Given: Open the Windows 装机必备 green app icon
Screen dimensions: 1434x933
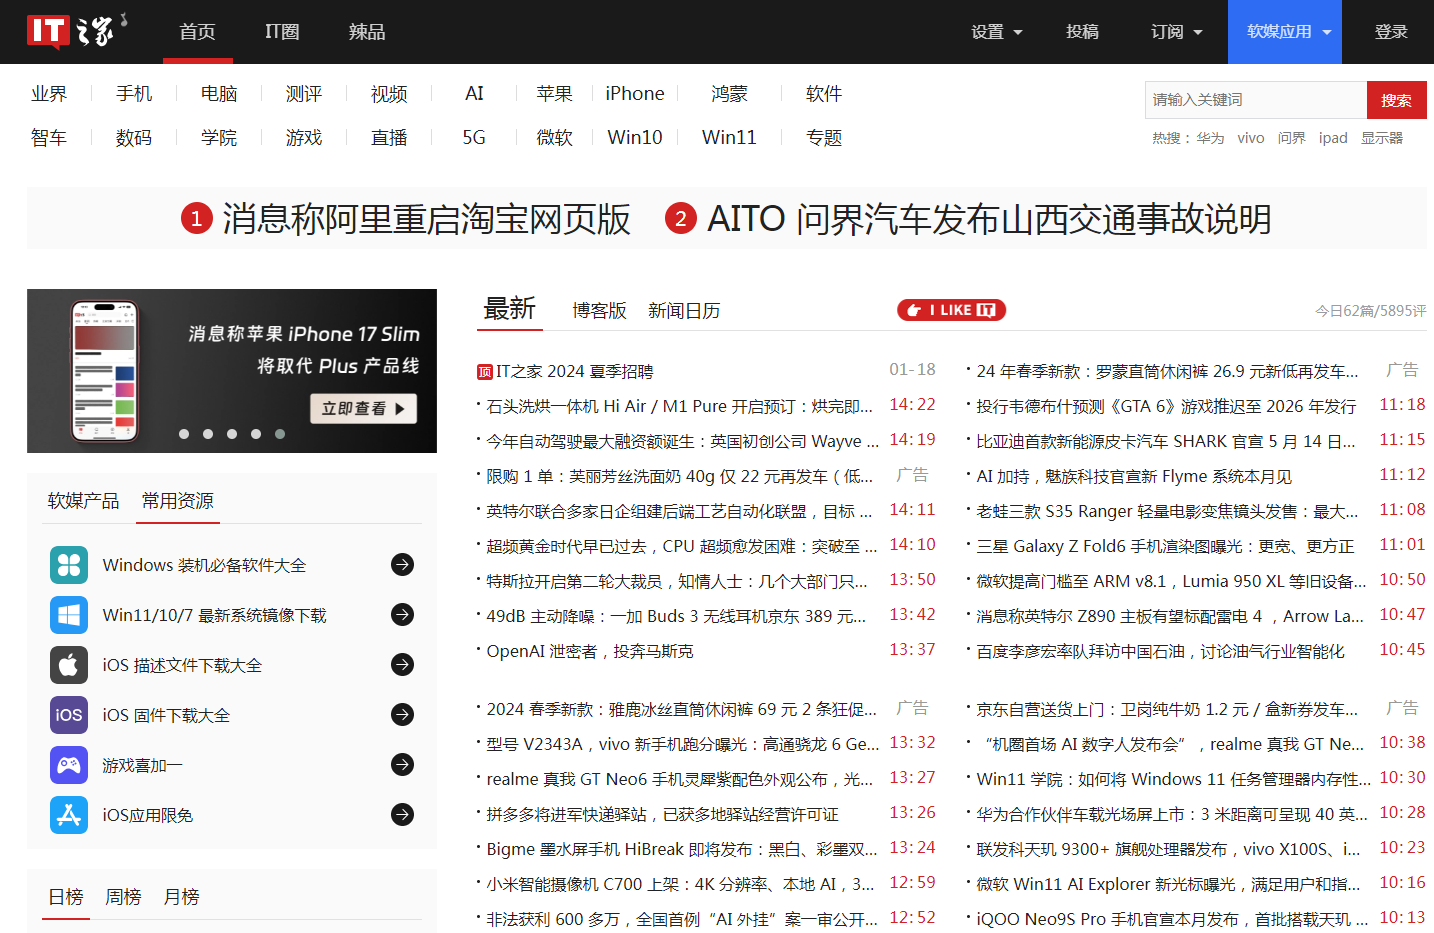Looking at the screenshot, I should coord(69,565).
